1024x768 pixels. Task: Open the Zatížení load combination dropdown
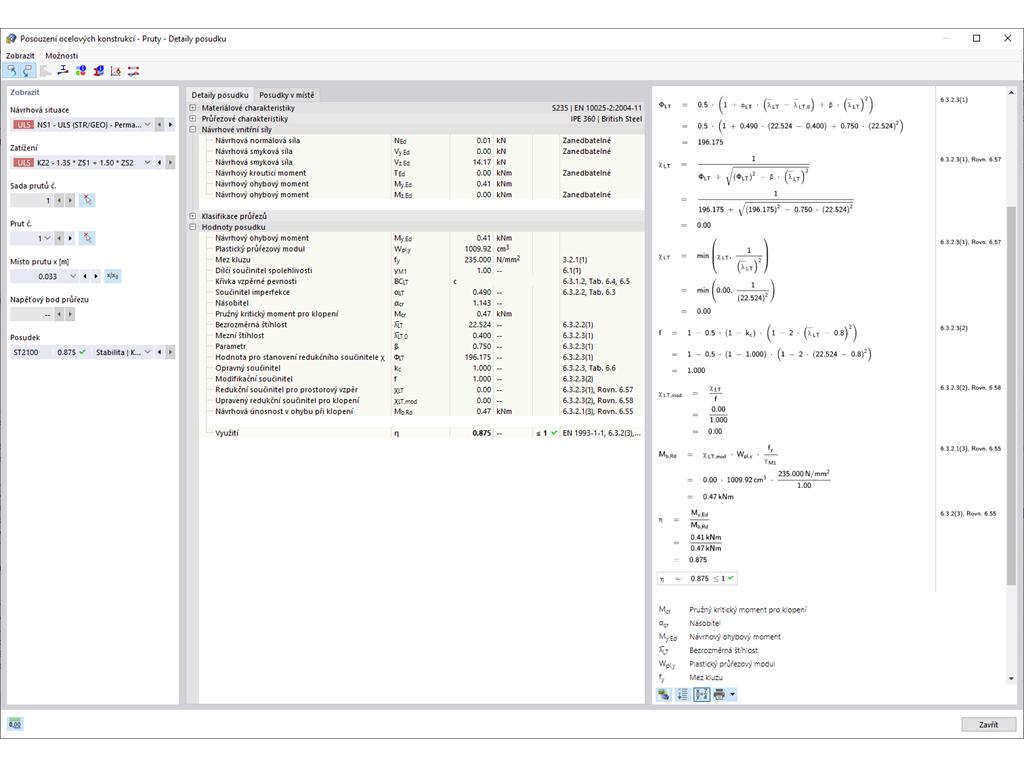(x=148, y=163)
